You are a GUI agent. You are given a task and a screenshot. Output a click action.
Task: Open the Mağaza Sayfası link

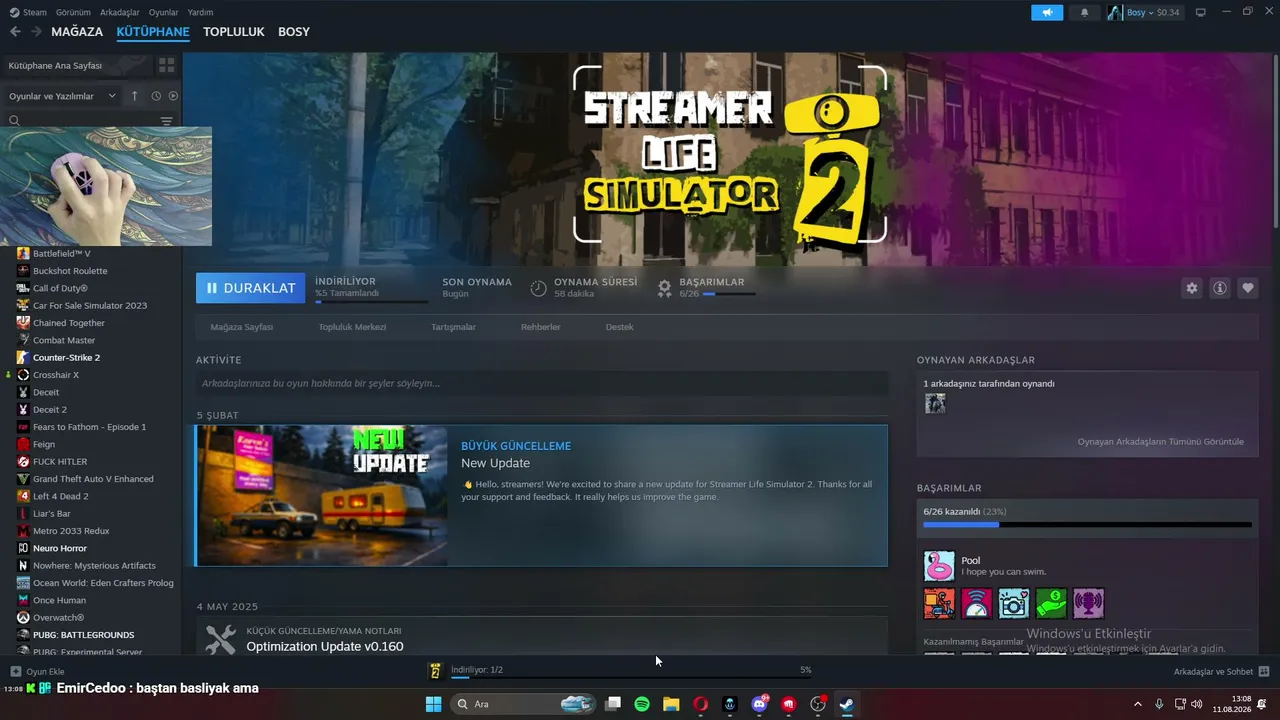242,327
